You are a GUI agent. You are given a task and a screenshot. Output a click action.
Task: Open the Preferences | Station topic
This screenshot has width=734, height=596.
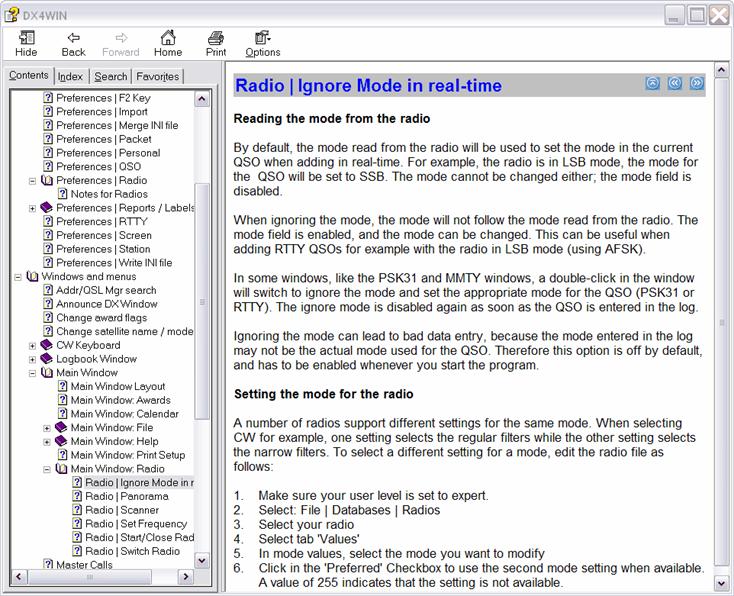pos(103,249)
